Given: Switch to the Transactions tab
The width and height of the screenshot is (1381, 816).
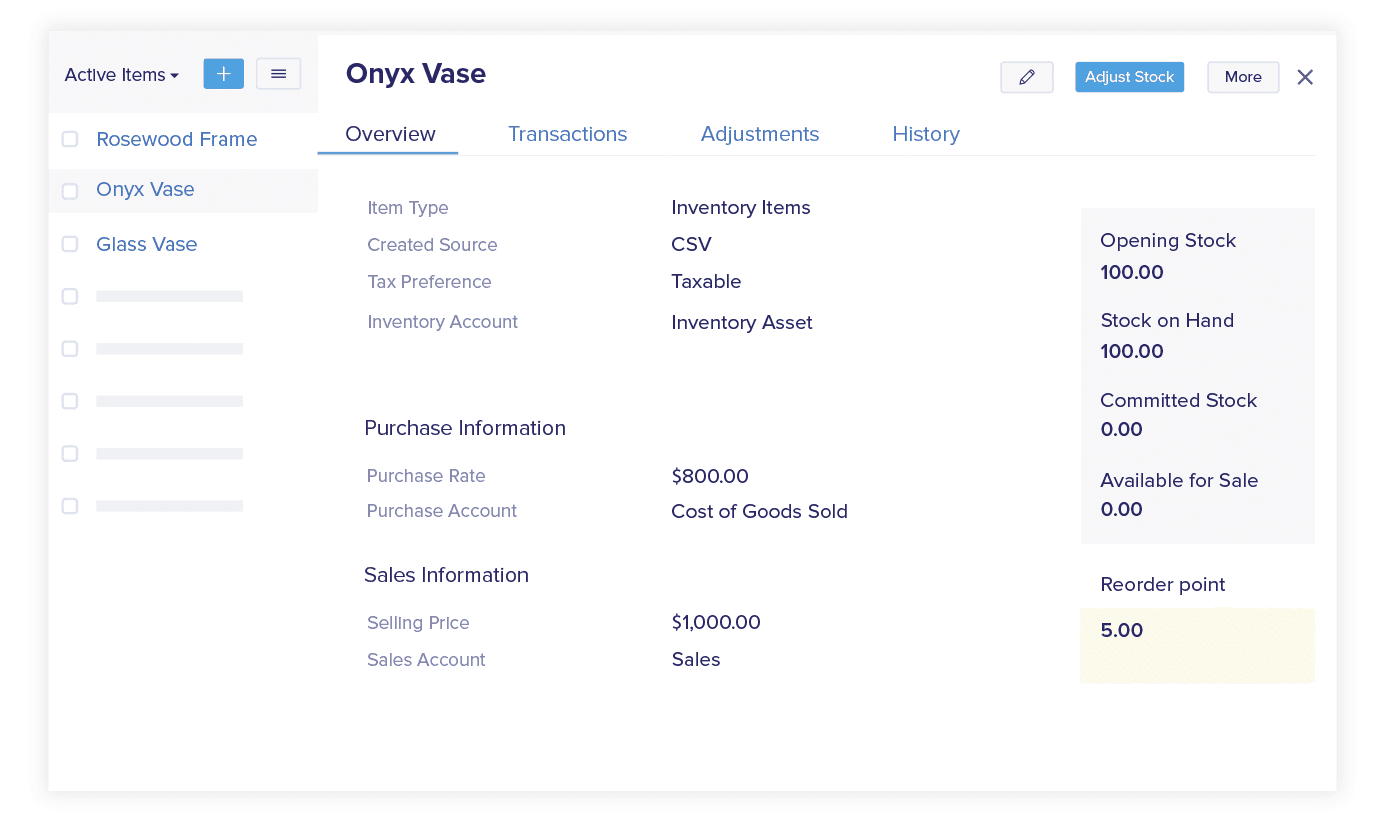Looking at the screenshot, I should click(x=567, y=134).
